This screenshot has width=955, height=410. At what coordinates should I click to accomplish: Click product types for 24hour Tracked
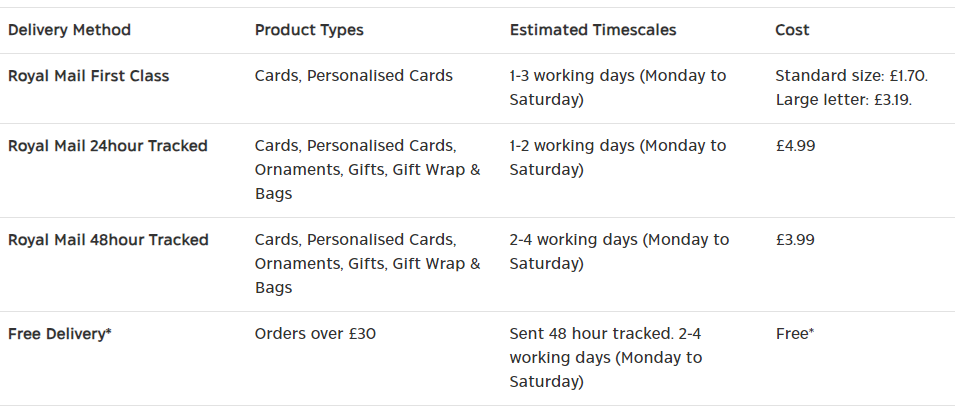(x=367, y=170)
